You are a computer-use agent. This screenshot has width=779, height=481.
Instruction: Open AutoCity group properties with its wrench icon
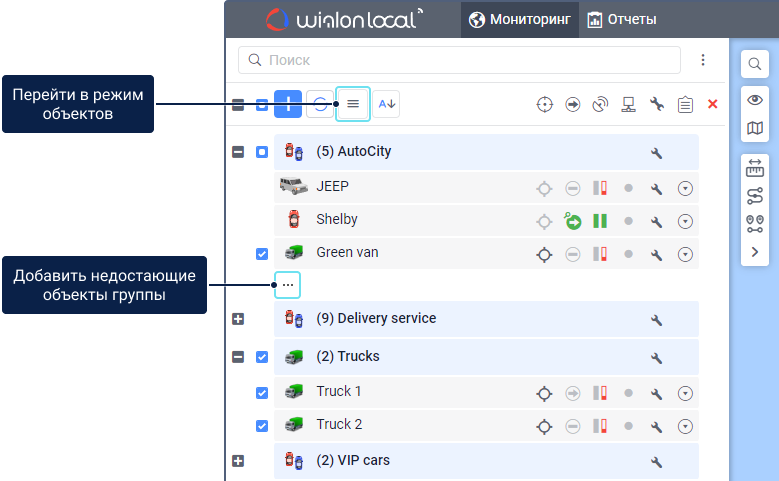pos(657,153)
